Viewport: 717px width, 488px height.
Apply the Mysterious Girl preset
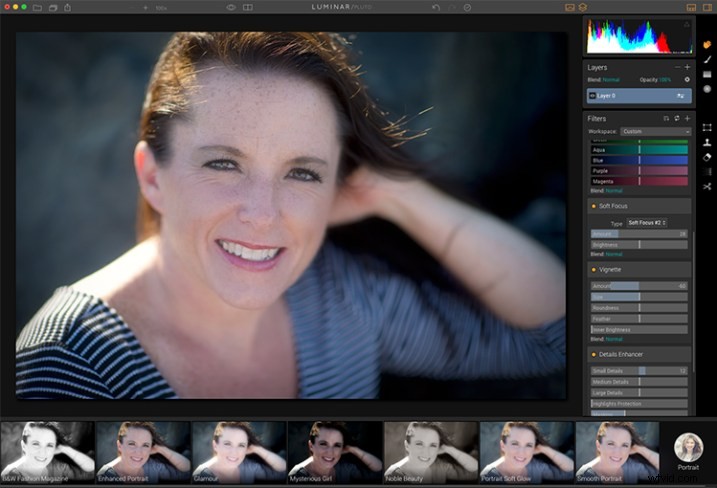coord(335,452)
